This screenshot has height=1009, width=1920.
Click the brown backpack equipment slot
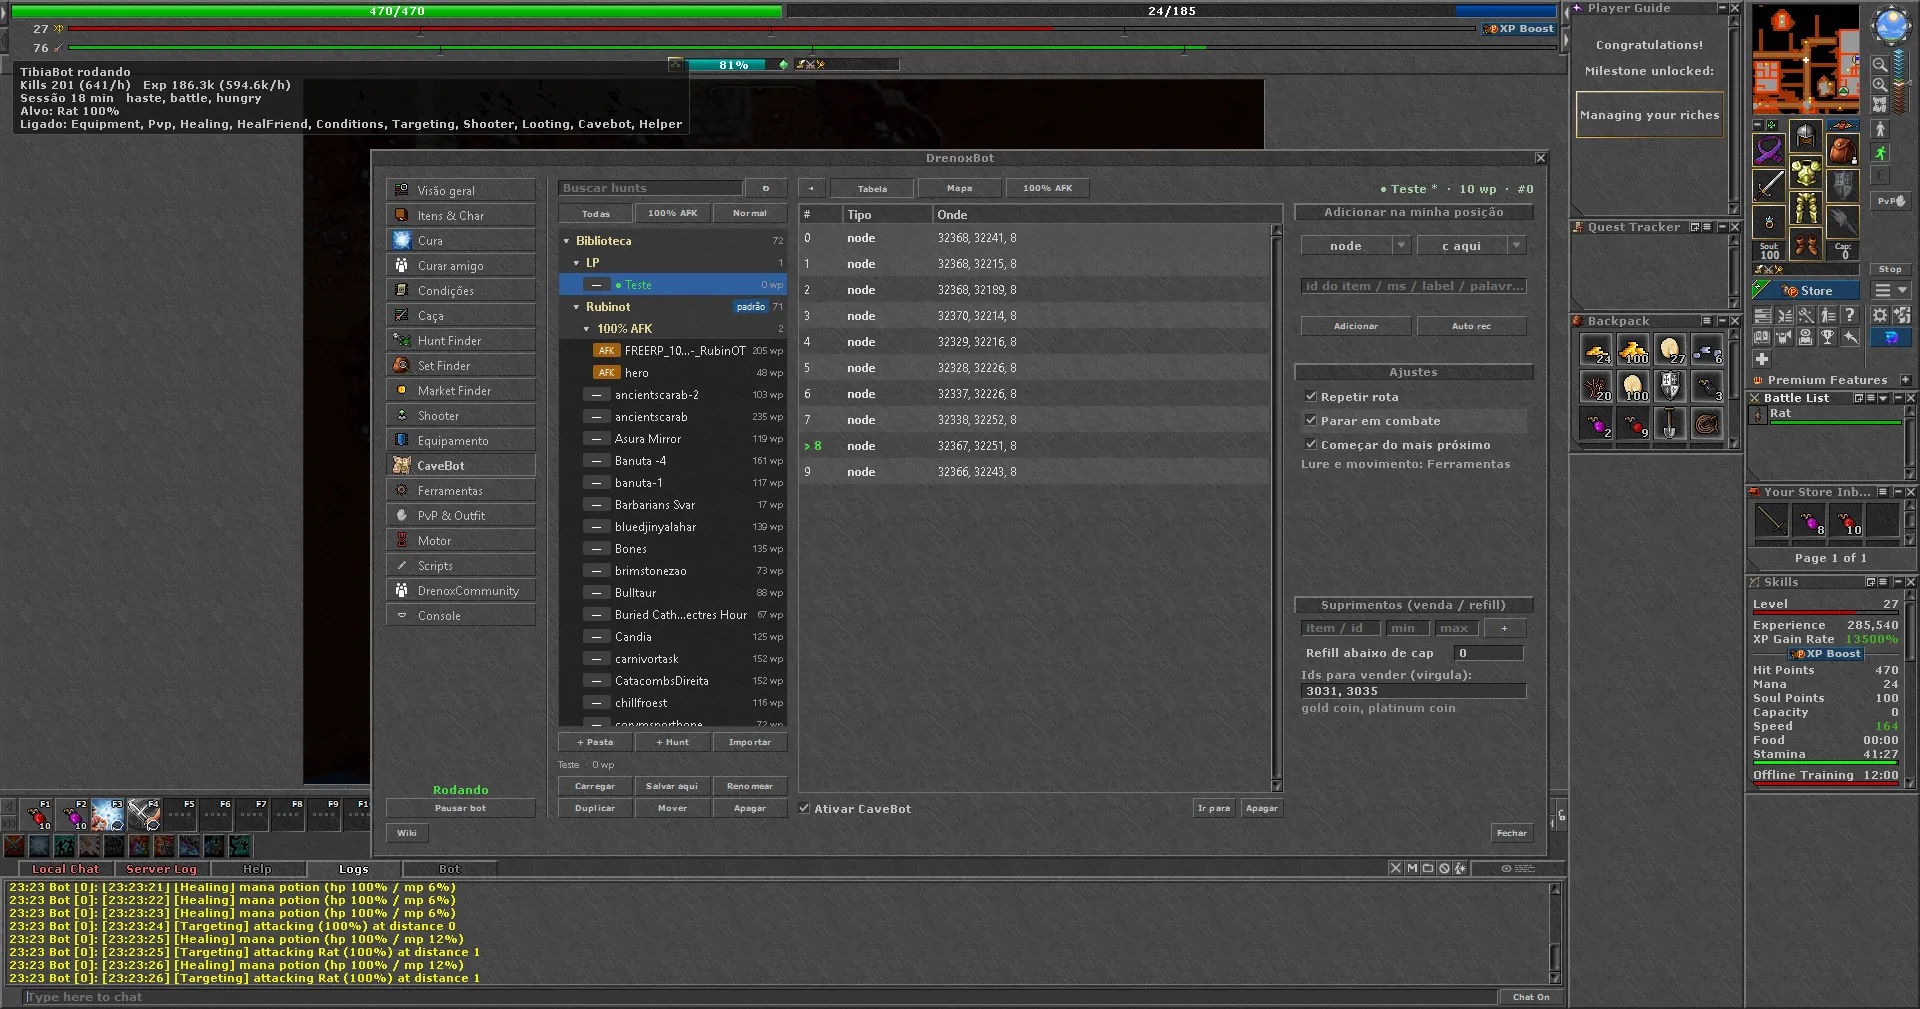point(1842,150)
